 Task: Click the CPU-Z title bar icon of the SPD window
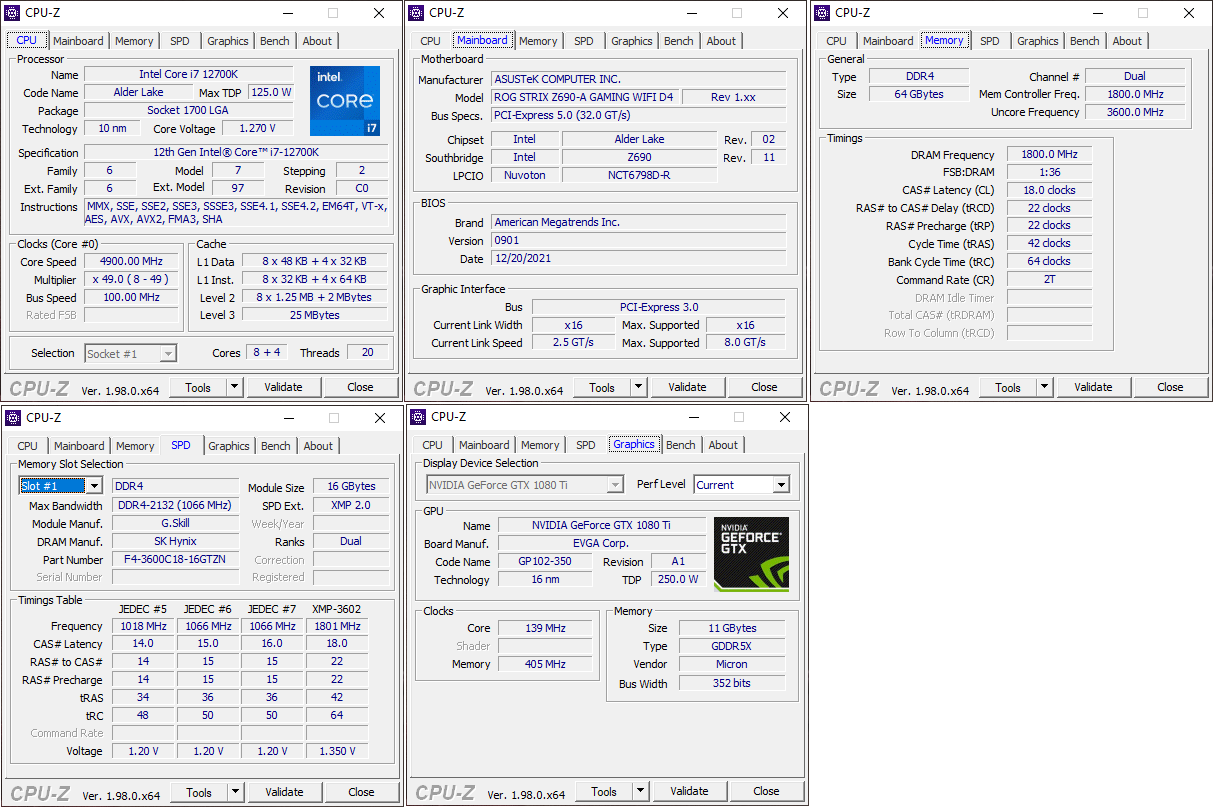coord(12,417)
